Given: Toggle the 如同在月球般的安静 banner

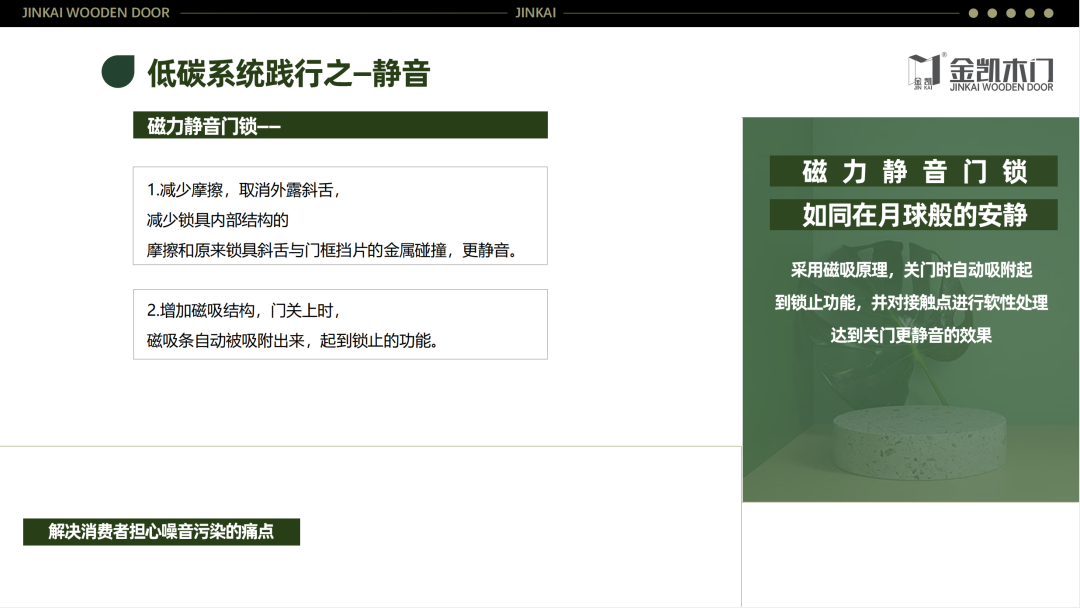Looking at the screenshot, I should pos(915,214).
